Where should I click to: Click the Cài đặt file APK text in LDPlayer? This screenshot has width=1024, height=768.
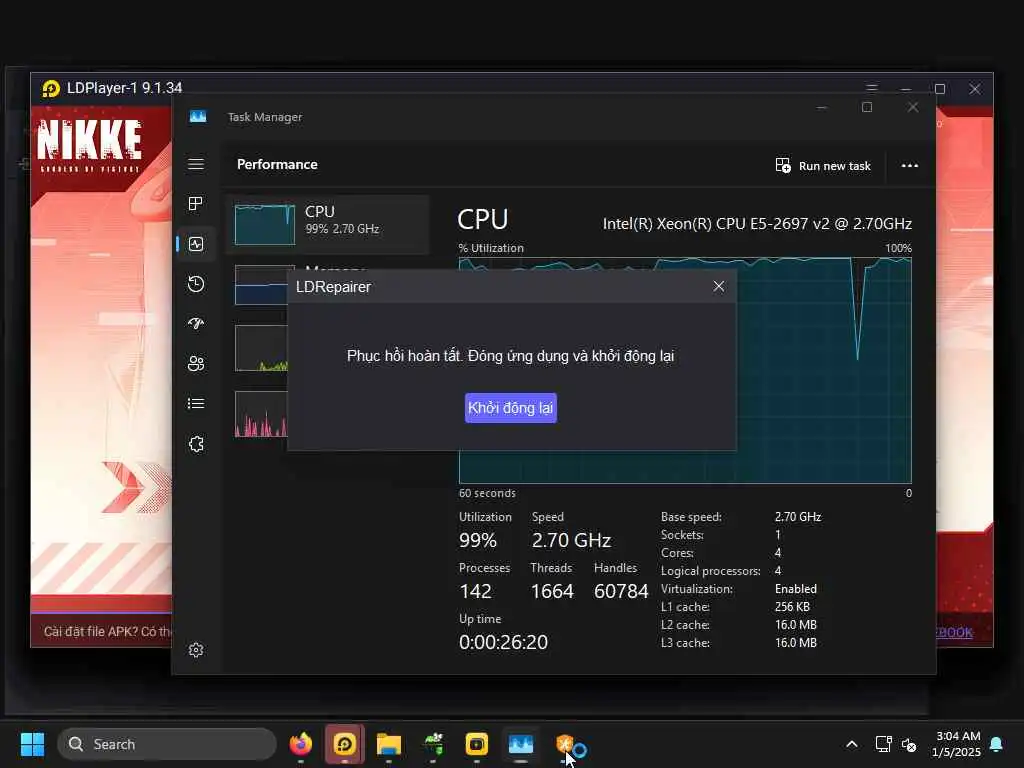tap(108, 632)
